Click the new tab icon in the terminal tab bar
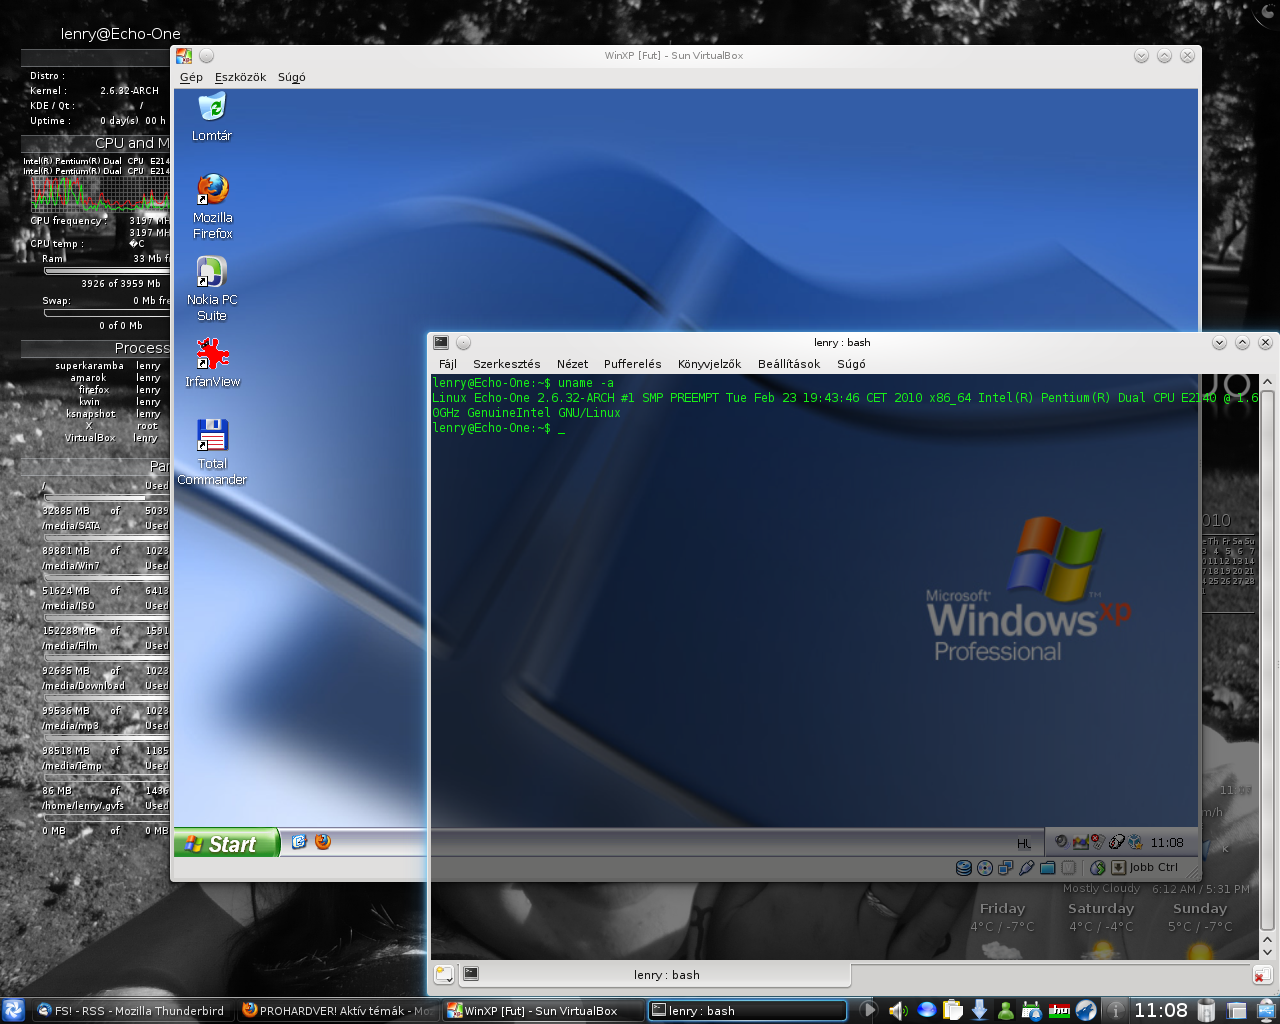Screen dimensions: 1280x1024 click(x=444, y=974)
